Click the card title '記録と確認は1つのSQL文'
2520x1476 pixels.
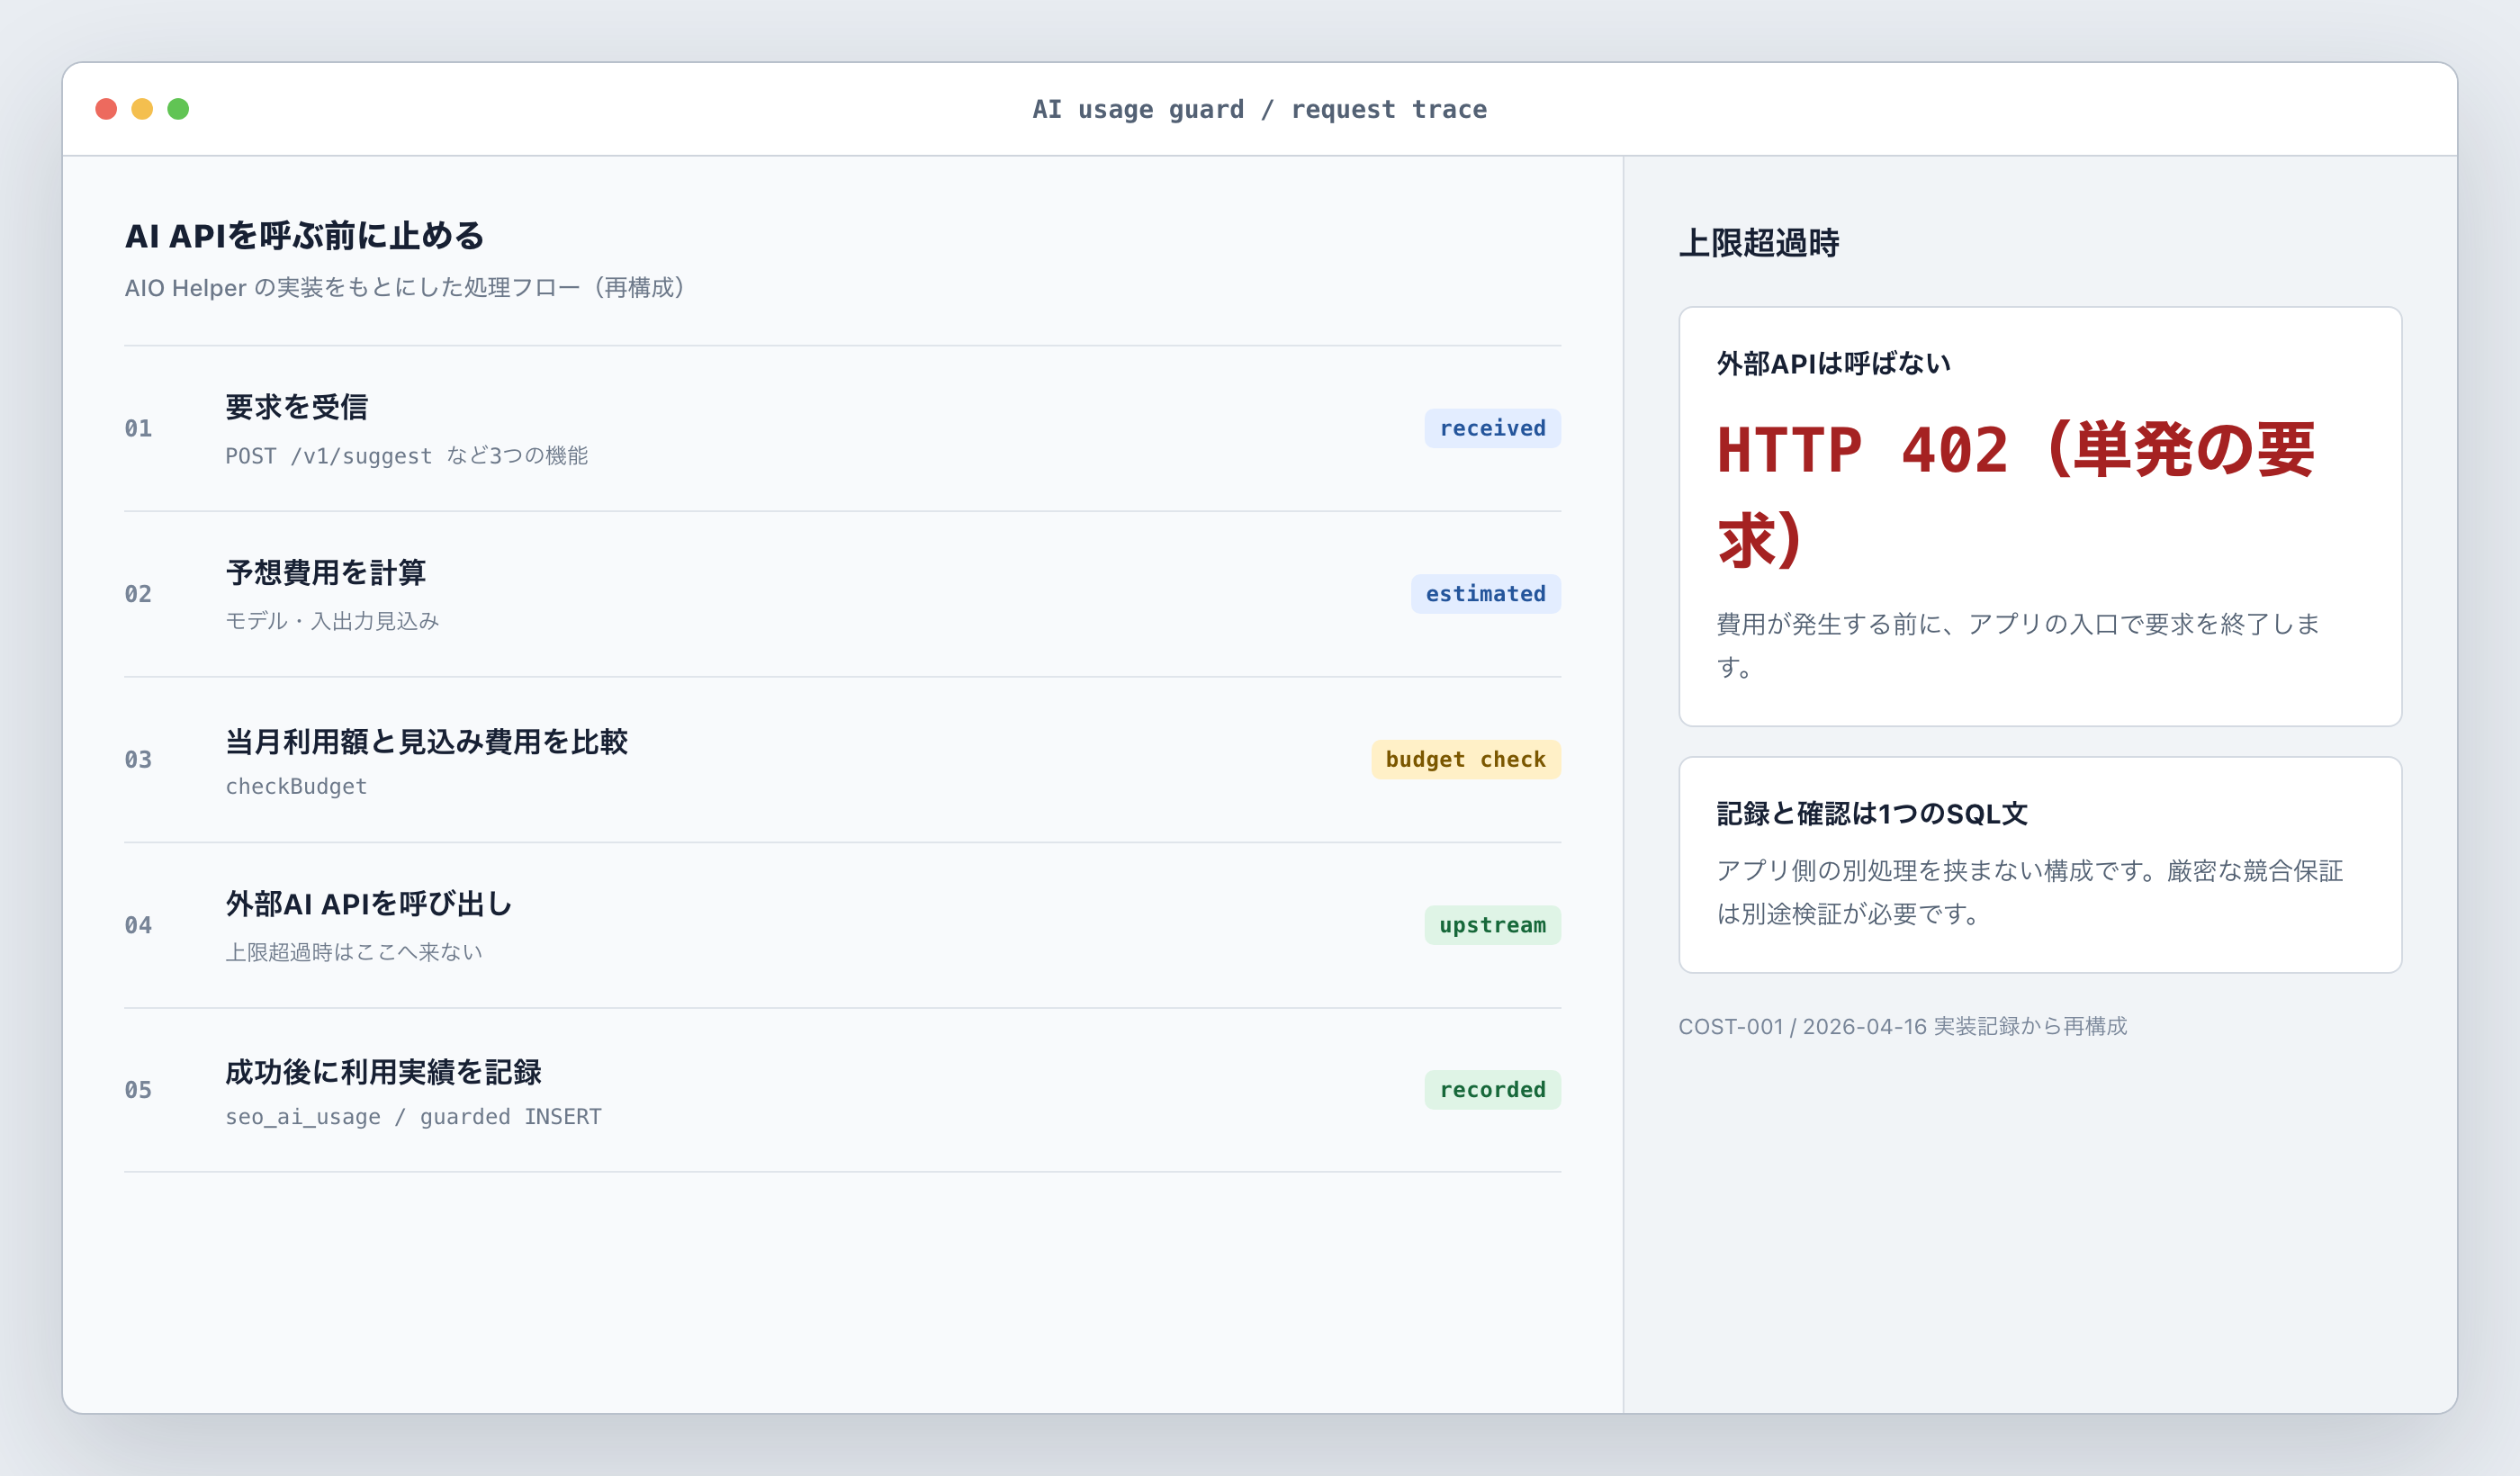(x=1871, y=814)
